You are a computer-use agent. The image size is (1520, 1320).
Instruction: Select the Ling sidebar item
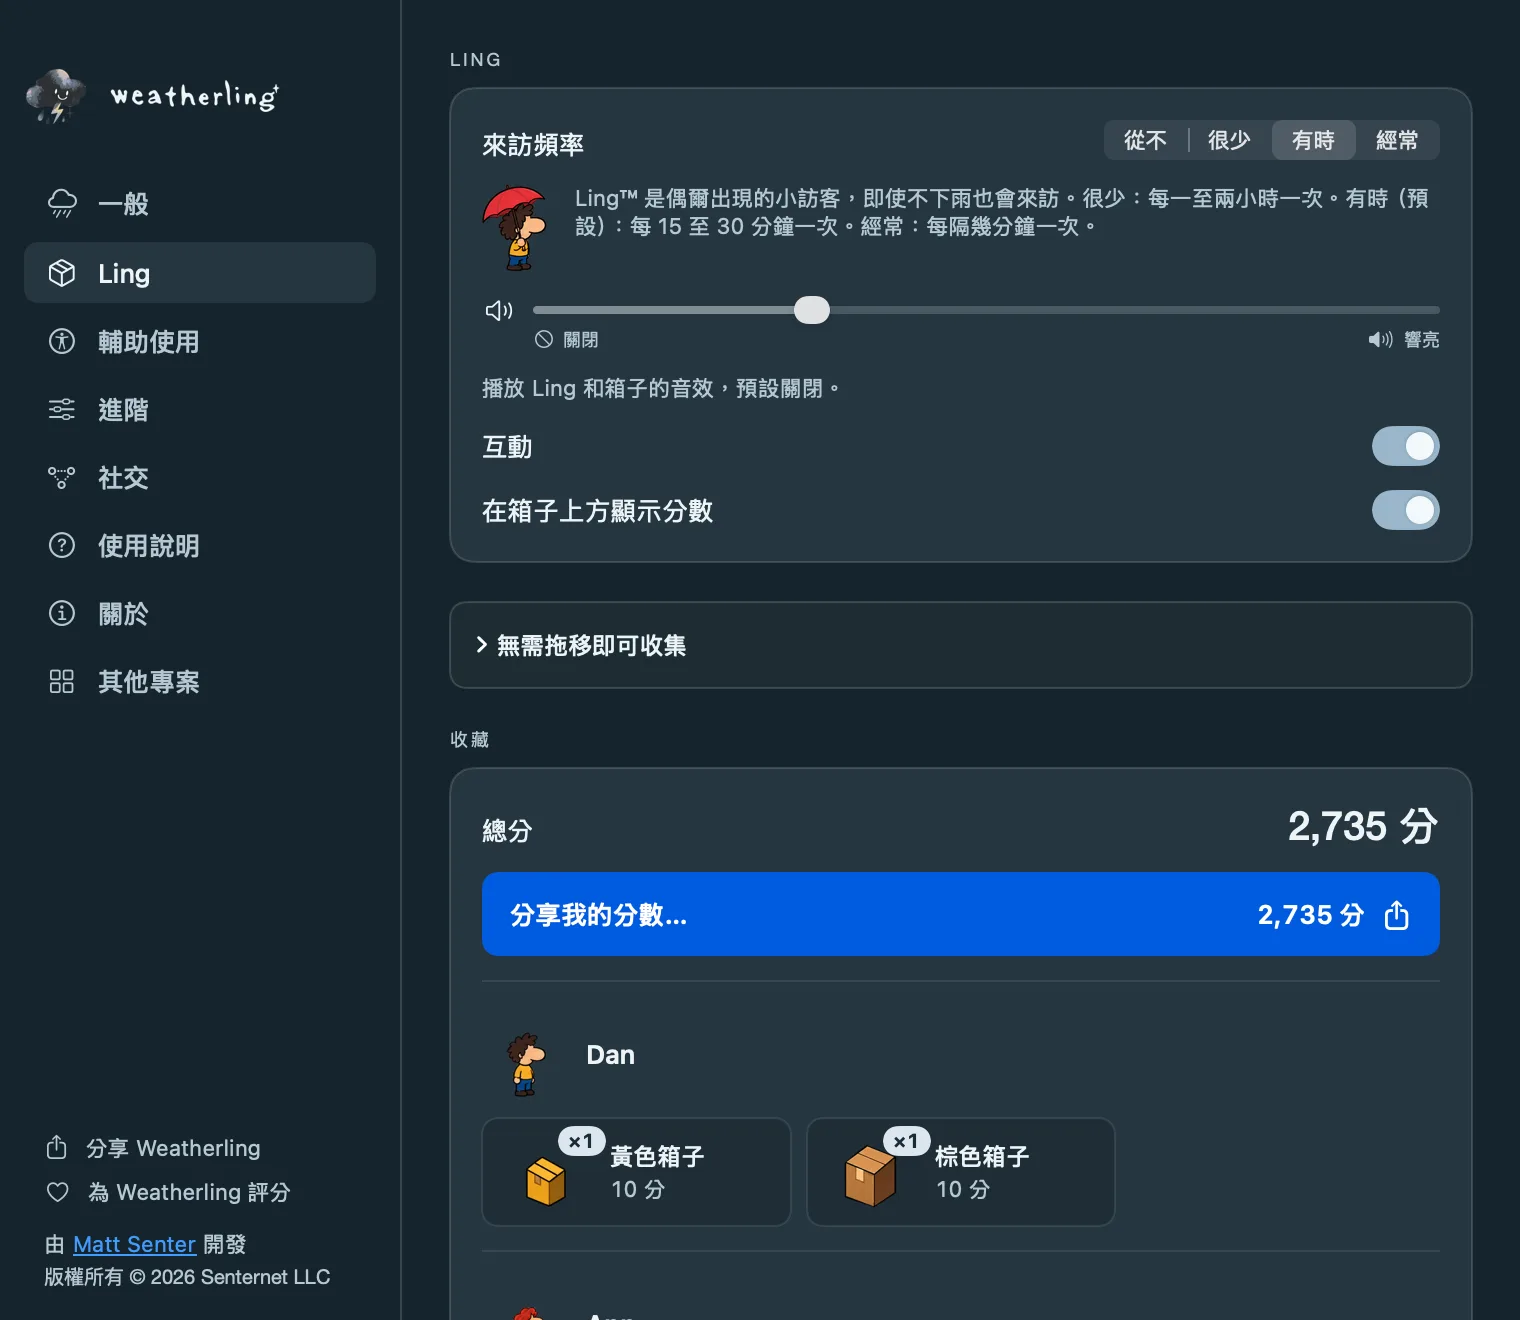pos(200,273)
